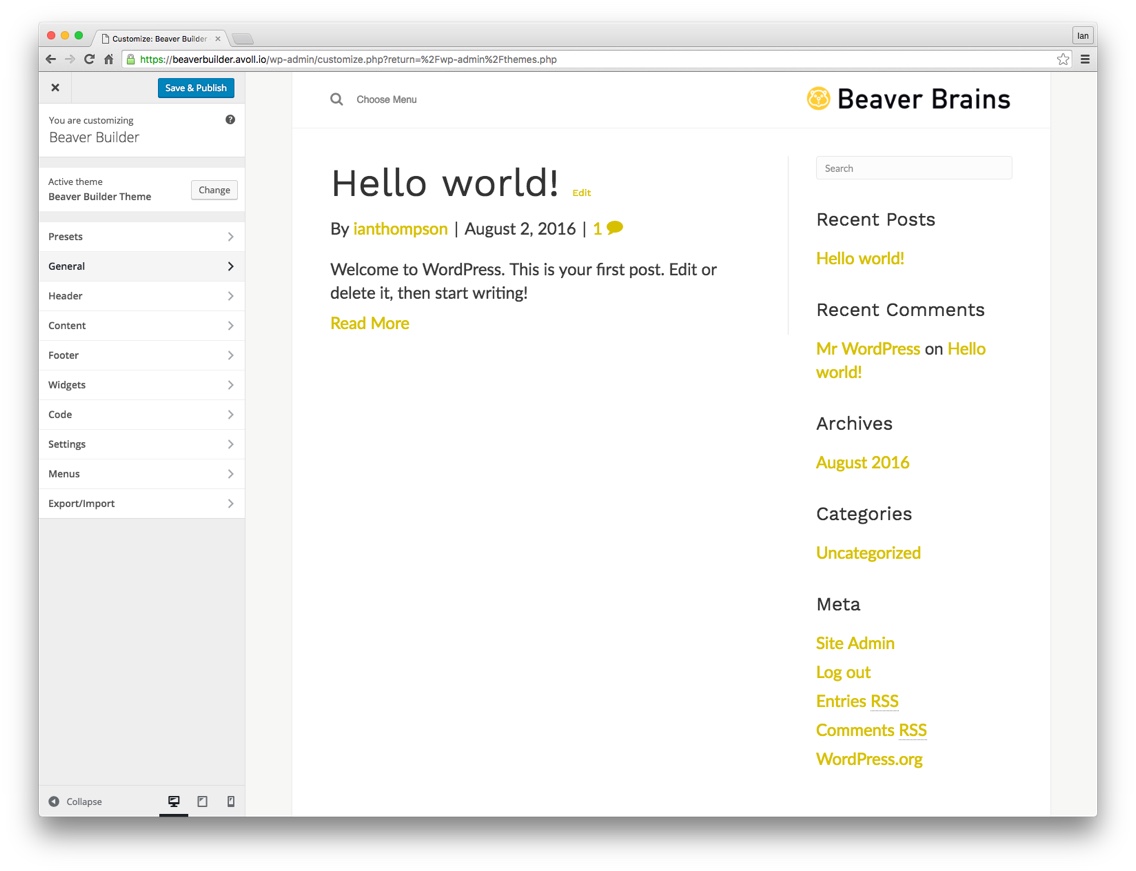Click the Edit link beside post title
This screenshot has width=1136, height=871.
(582, 193)
